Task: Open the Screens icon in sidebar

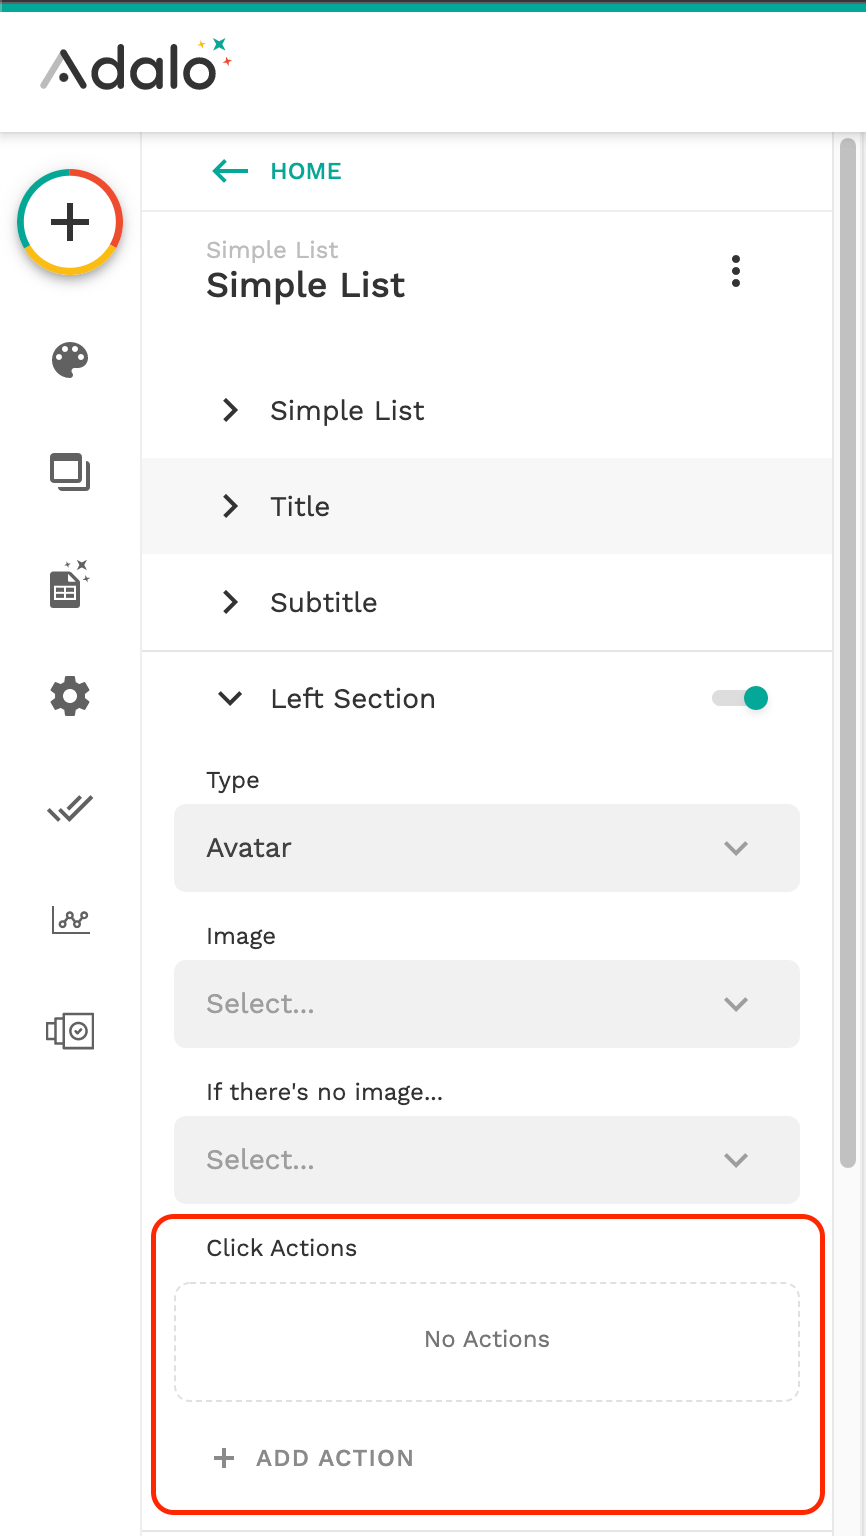Action: click(70, 472)
